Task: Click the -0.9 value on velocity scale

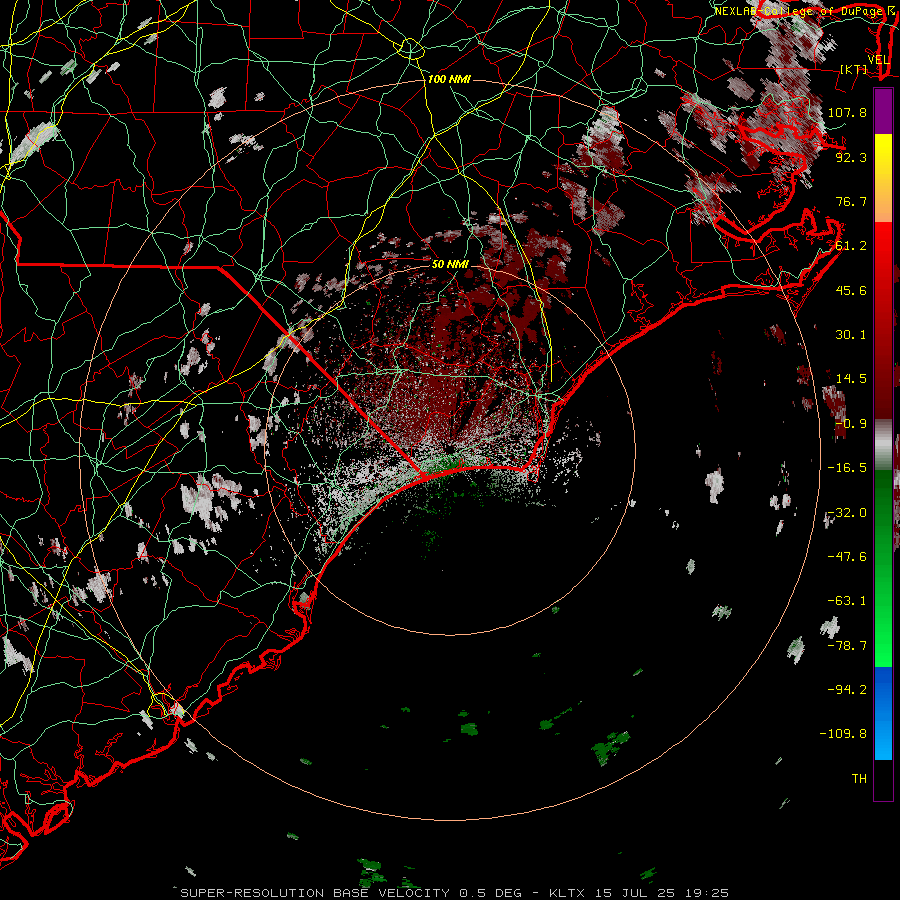Action: click(x=851, y=424)
